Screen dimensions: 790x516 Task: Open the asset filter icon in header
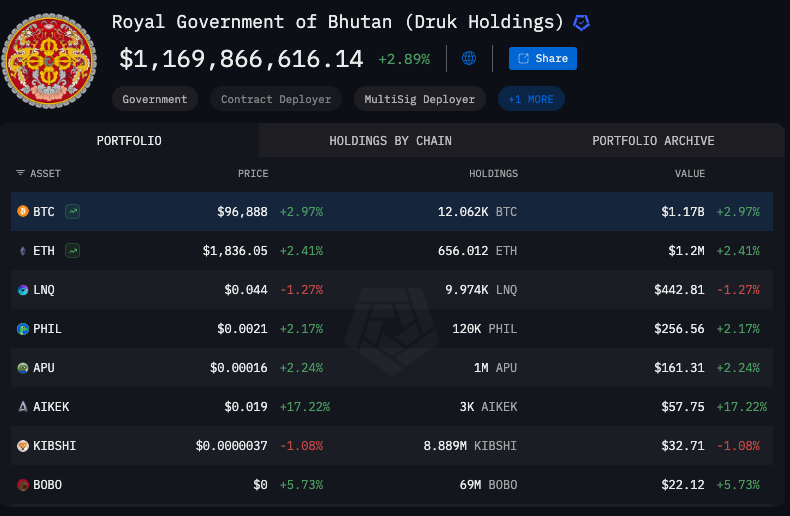pos(21,173)
